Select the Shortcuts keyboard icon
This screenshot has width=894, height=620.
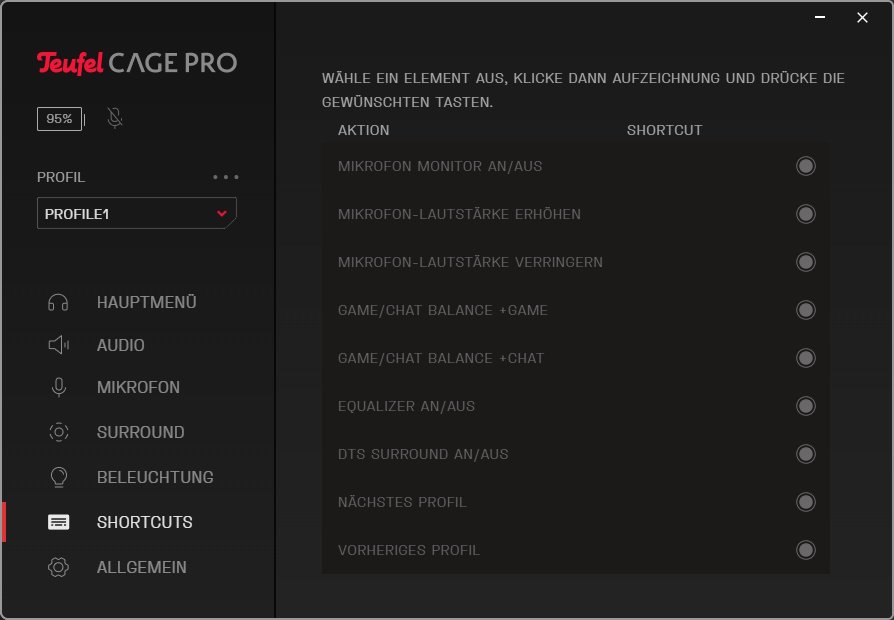(x=58, y=521)
